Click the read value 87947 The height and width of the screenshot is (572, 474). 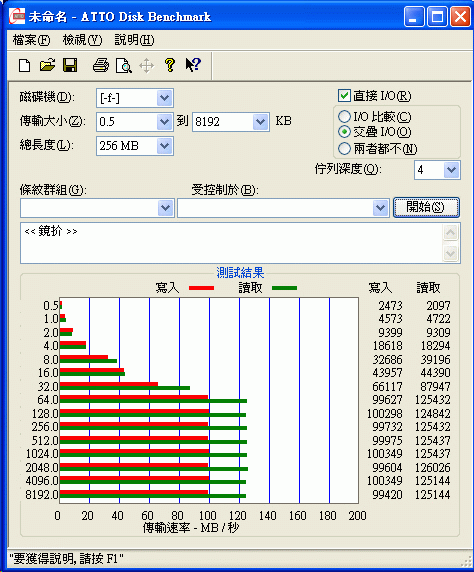point(435,386)
